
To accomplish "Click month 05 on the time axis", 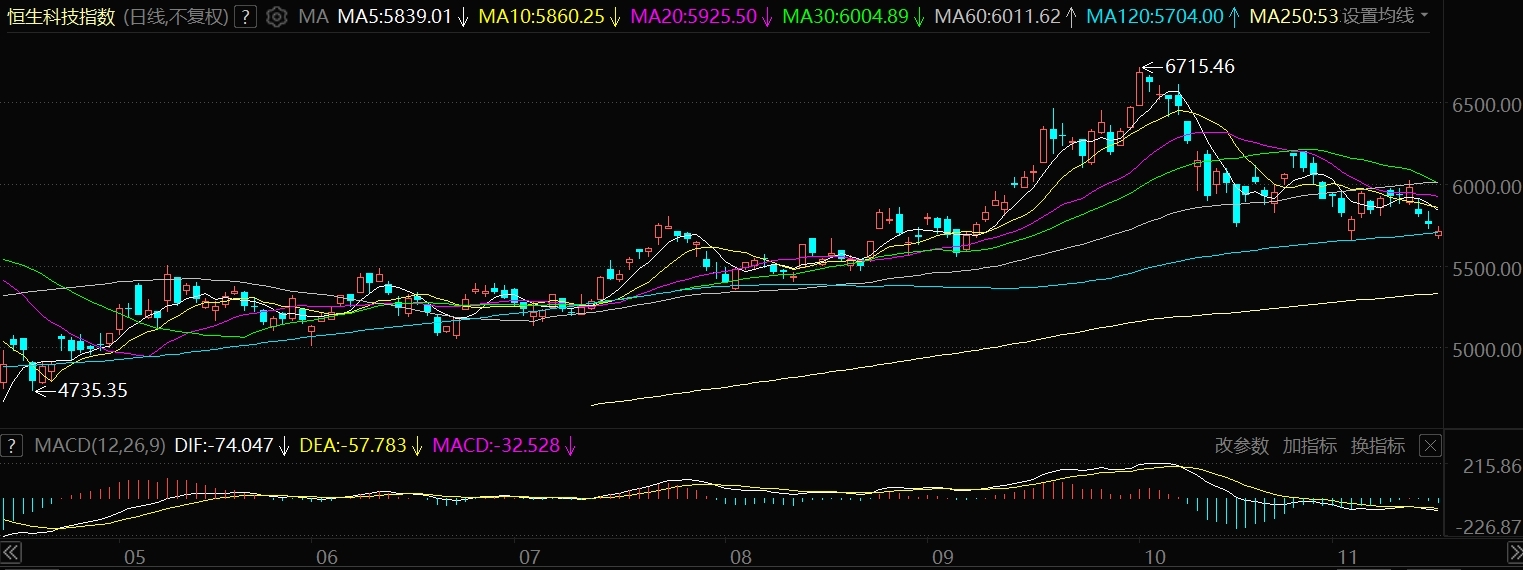I will (134, 557).
